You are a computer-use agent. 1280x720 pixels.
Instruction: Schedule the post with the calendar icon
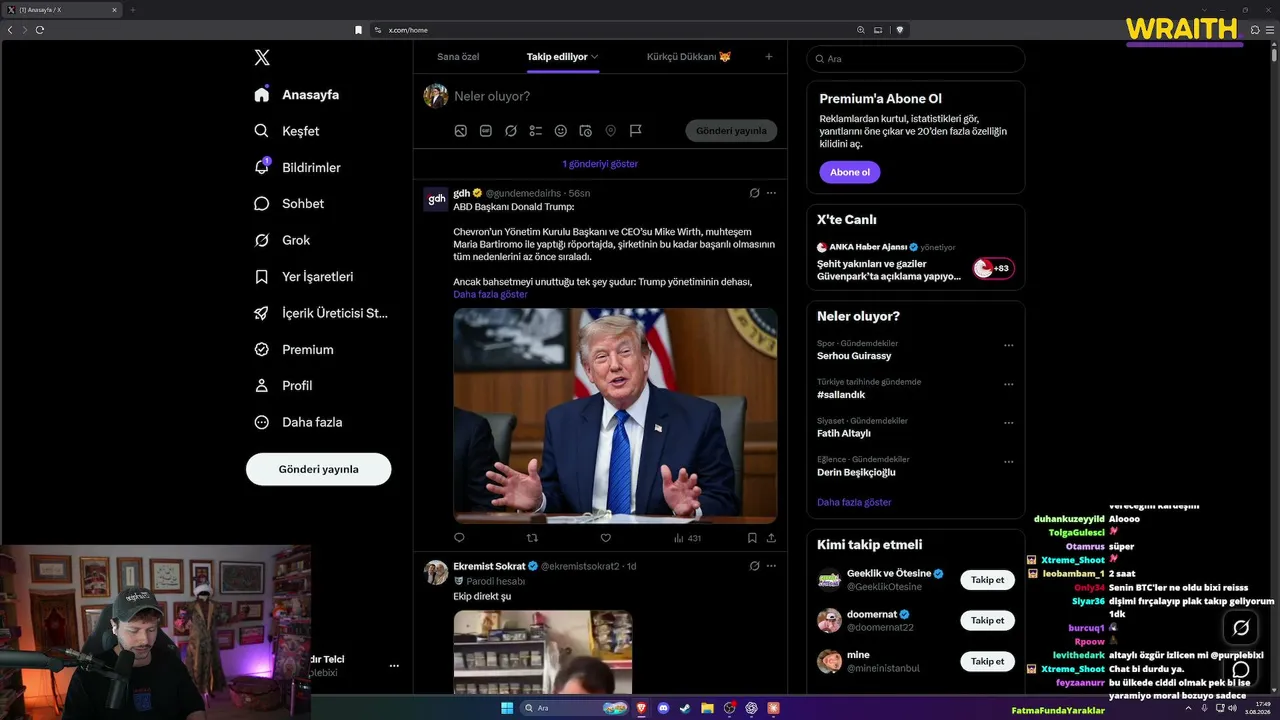tap(586, 131)
